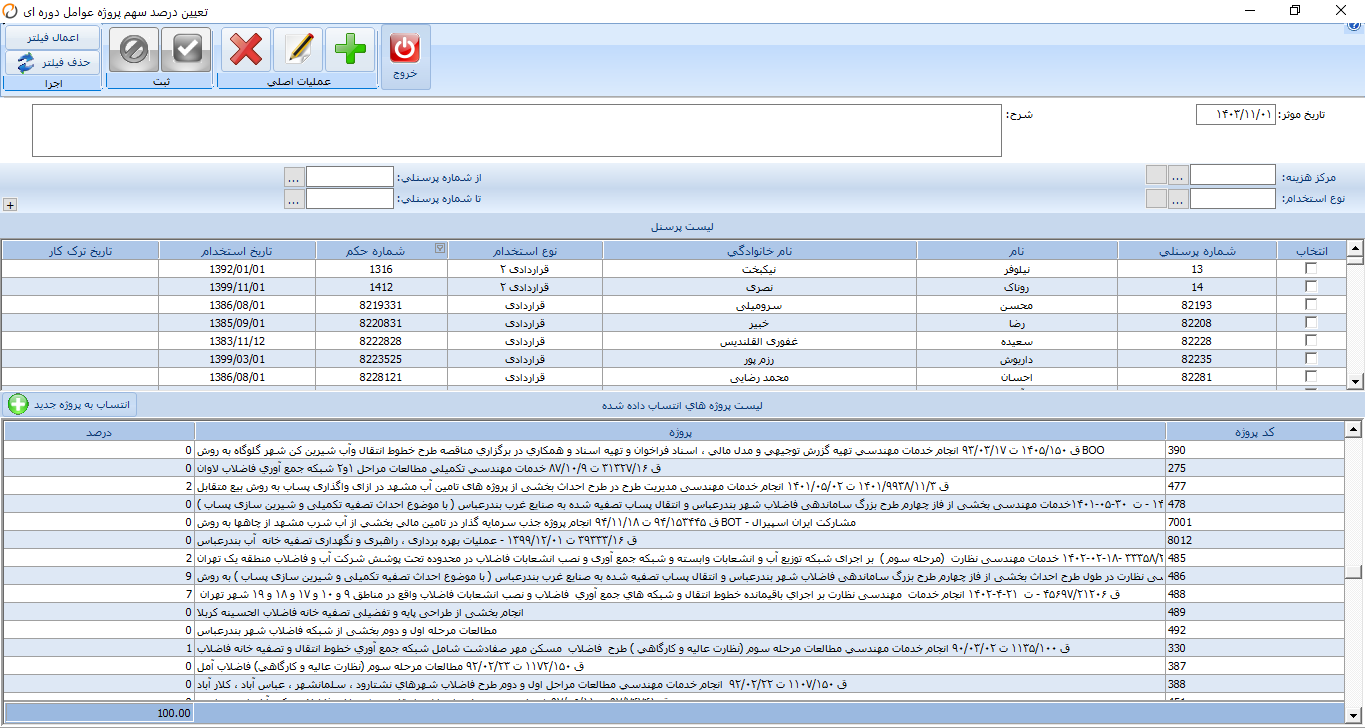Screen dimensions: 1365x728
Task: Click the red X delete icon
Action: [245, 48]
